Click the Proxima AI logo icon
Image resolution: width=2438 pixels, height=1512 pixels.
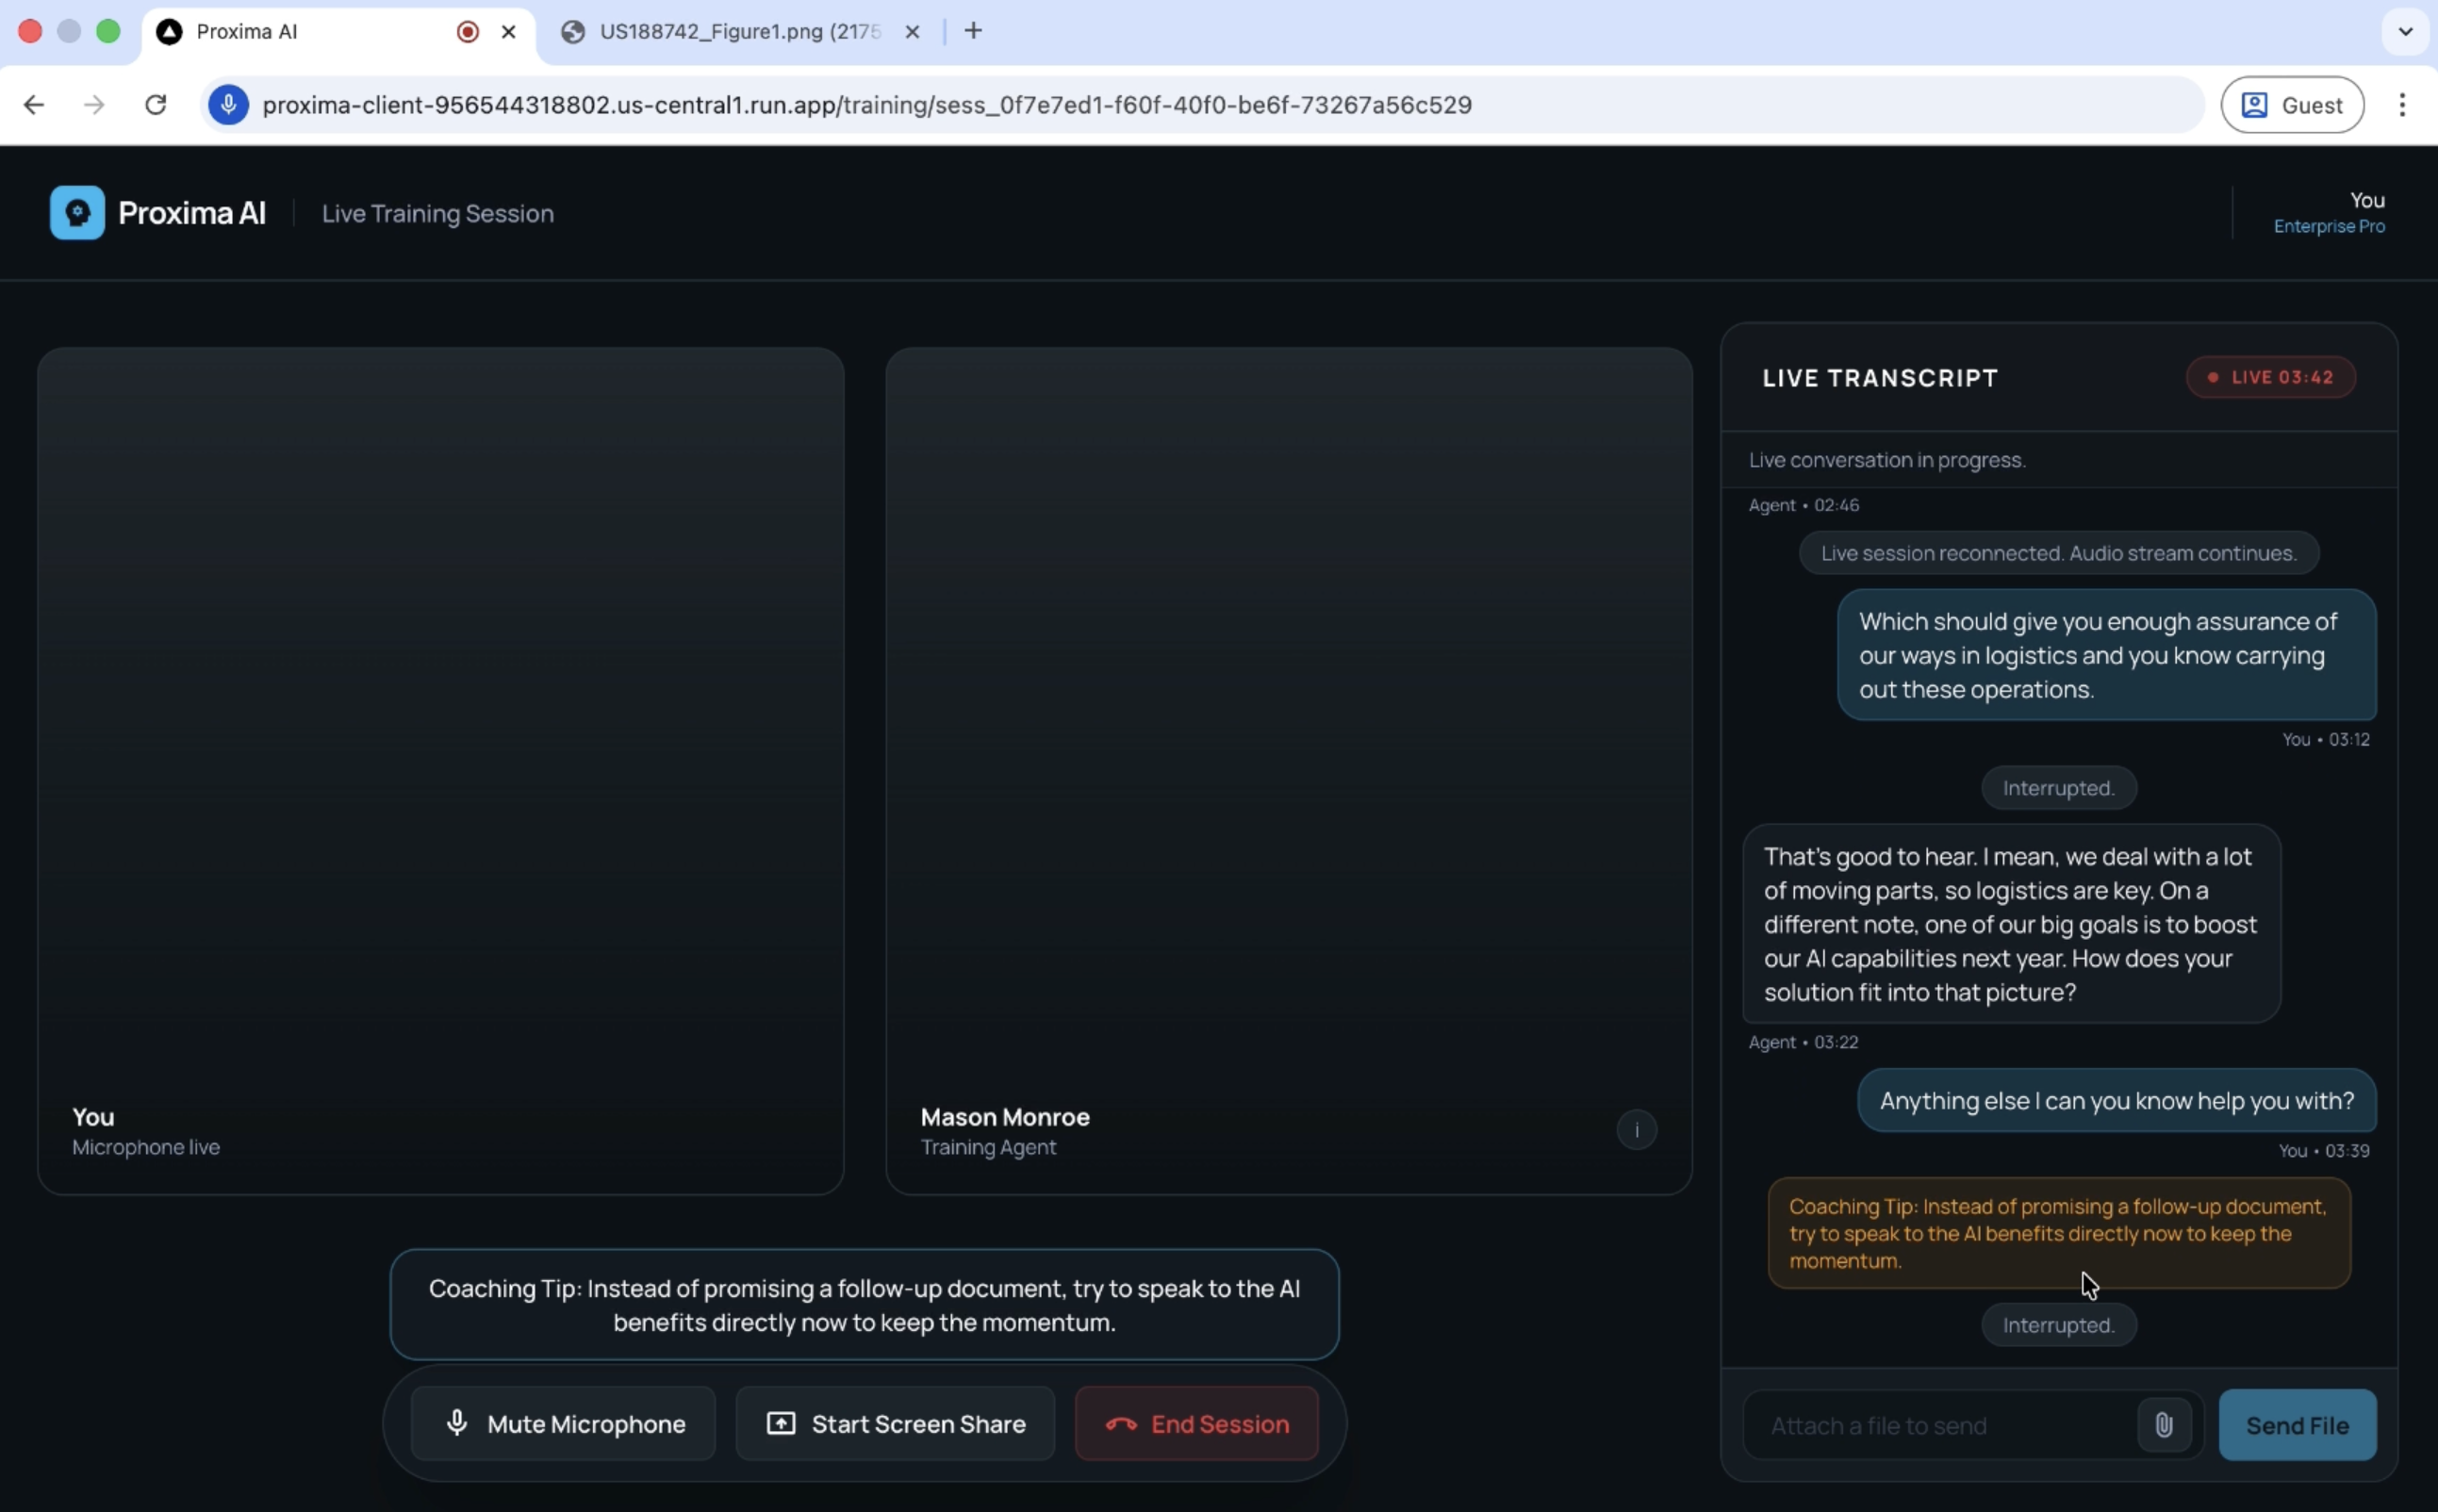pyautogui.click(x=77, y=213)
